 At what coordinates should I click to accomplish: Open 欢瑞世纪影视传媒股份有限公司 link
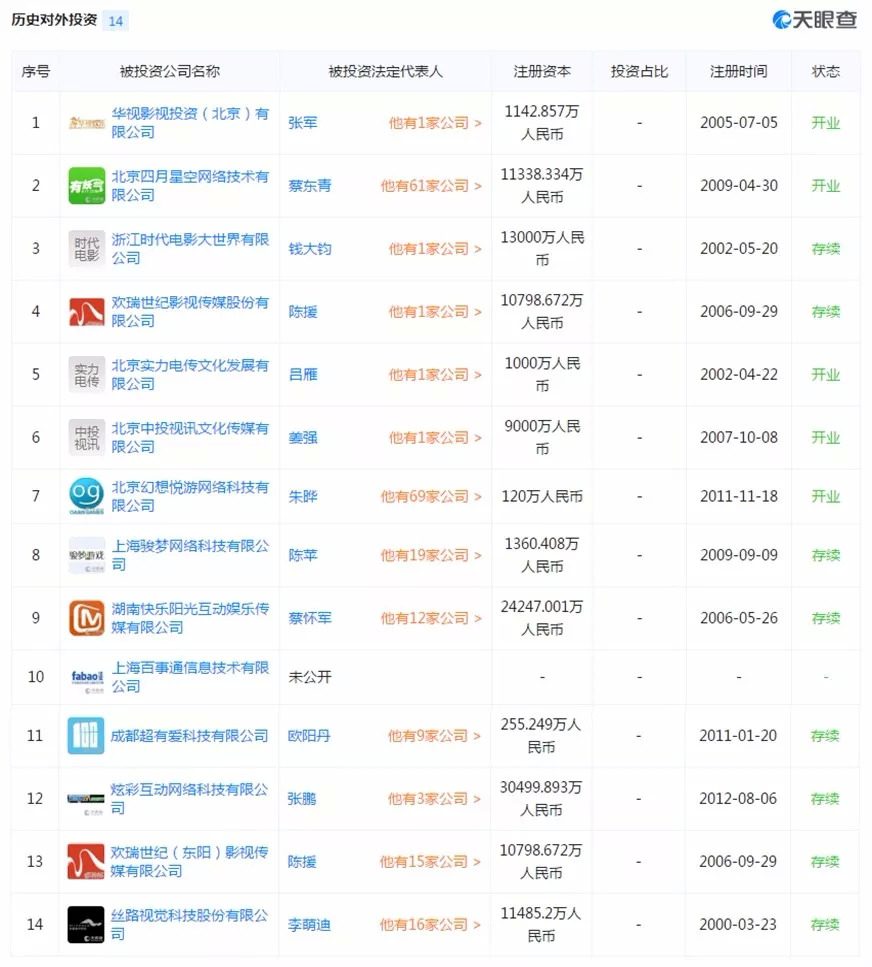[x=190, y=311]
